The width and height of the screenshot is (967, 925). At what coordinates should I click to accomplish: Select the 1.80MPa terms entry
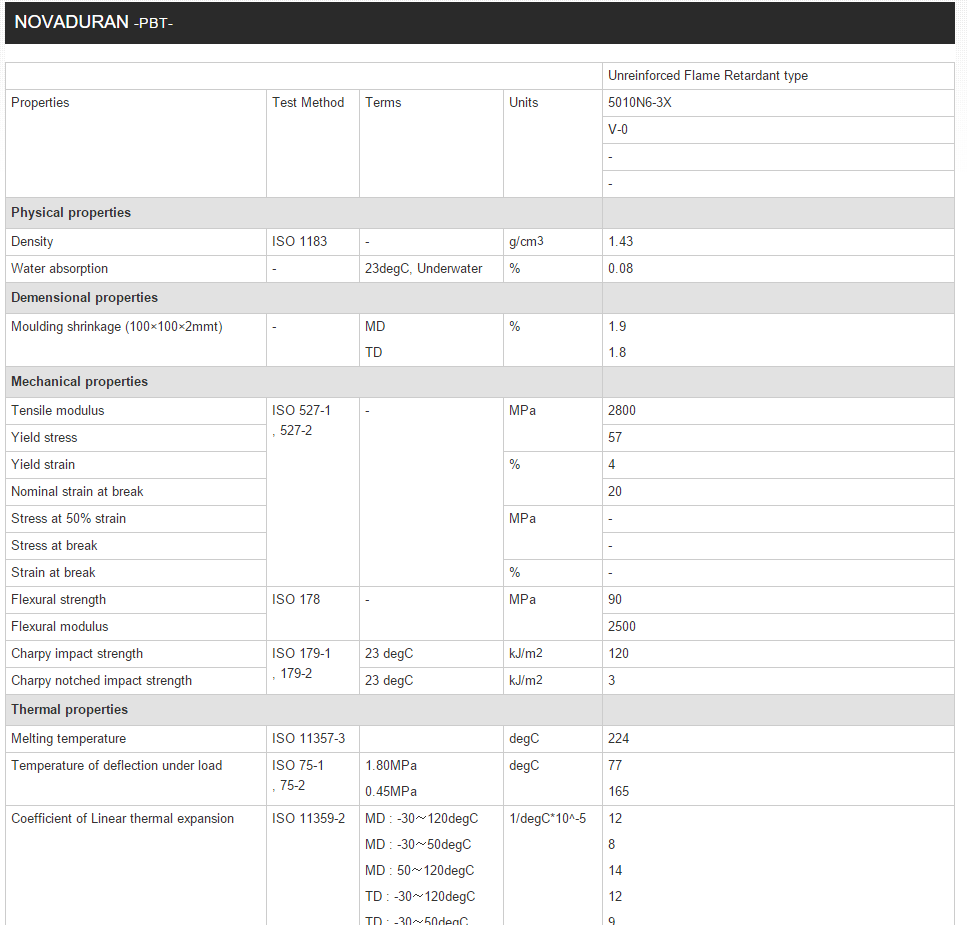pos(390,765)
